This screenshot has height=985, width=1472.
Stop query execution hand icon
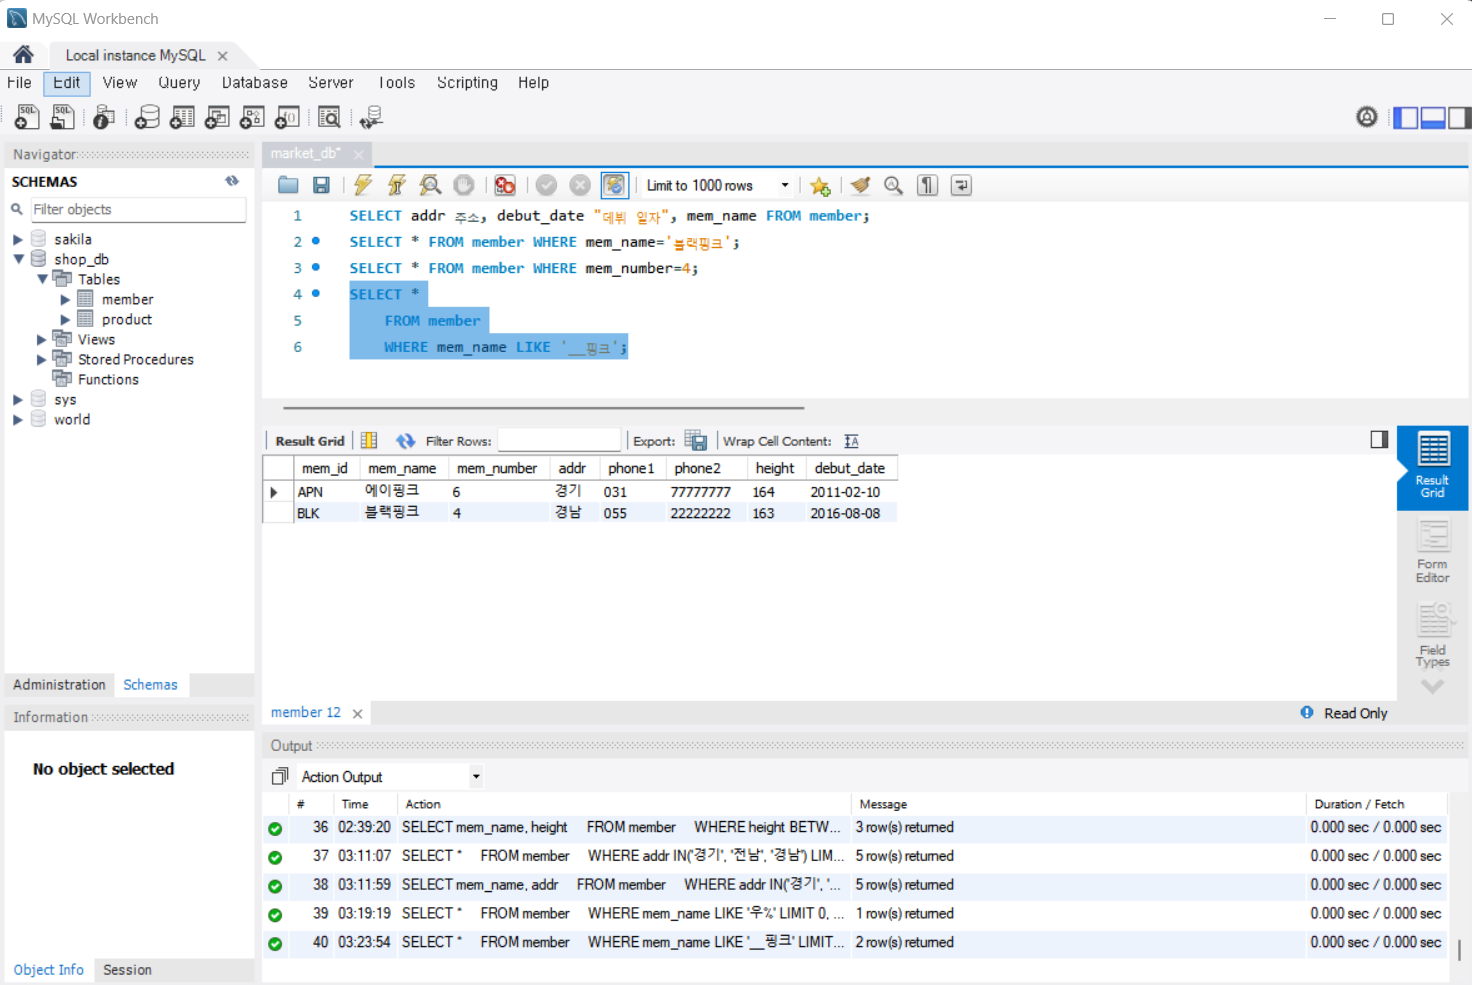[464, 185]
